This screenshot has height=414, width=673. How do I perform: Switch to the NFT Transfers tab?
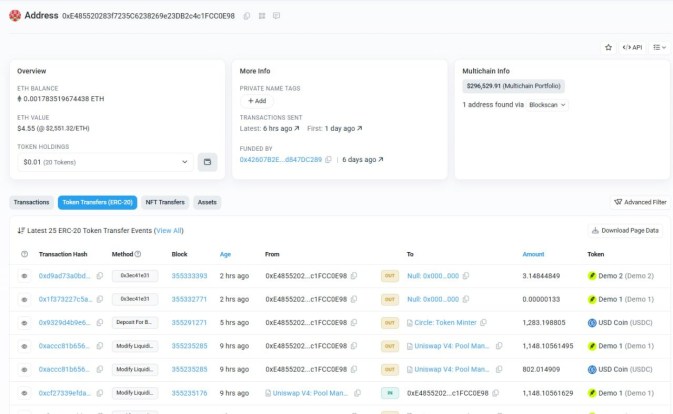tap(165, 202)
